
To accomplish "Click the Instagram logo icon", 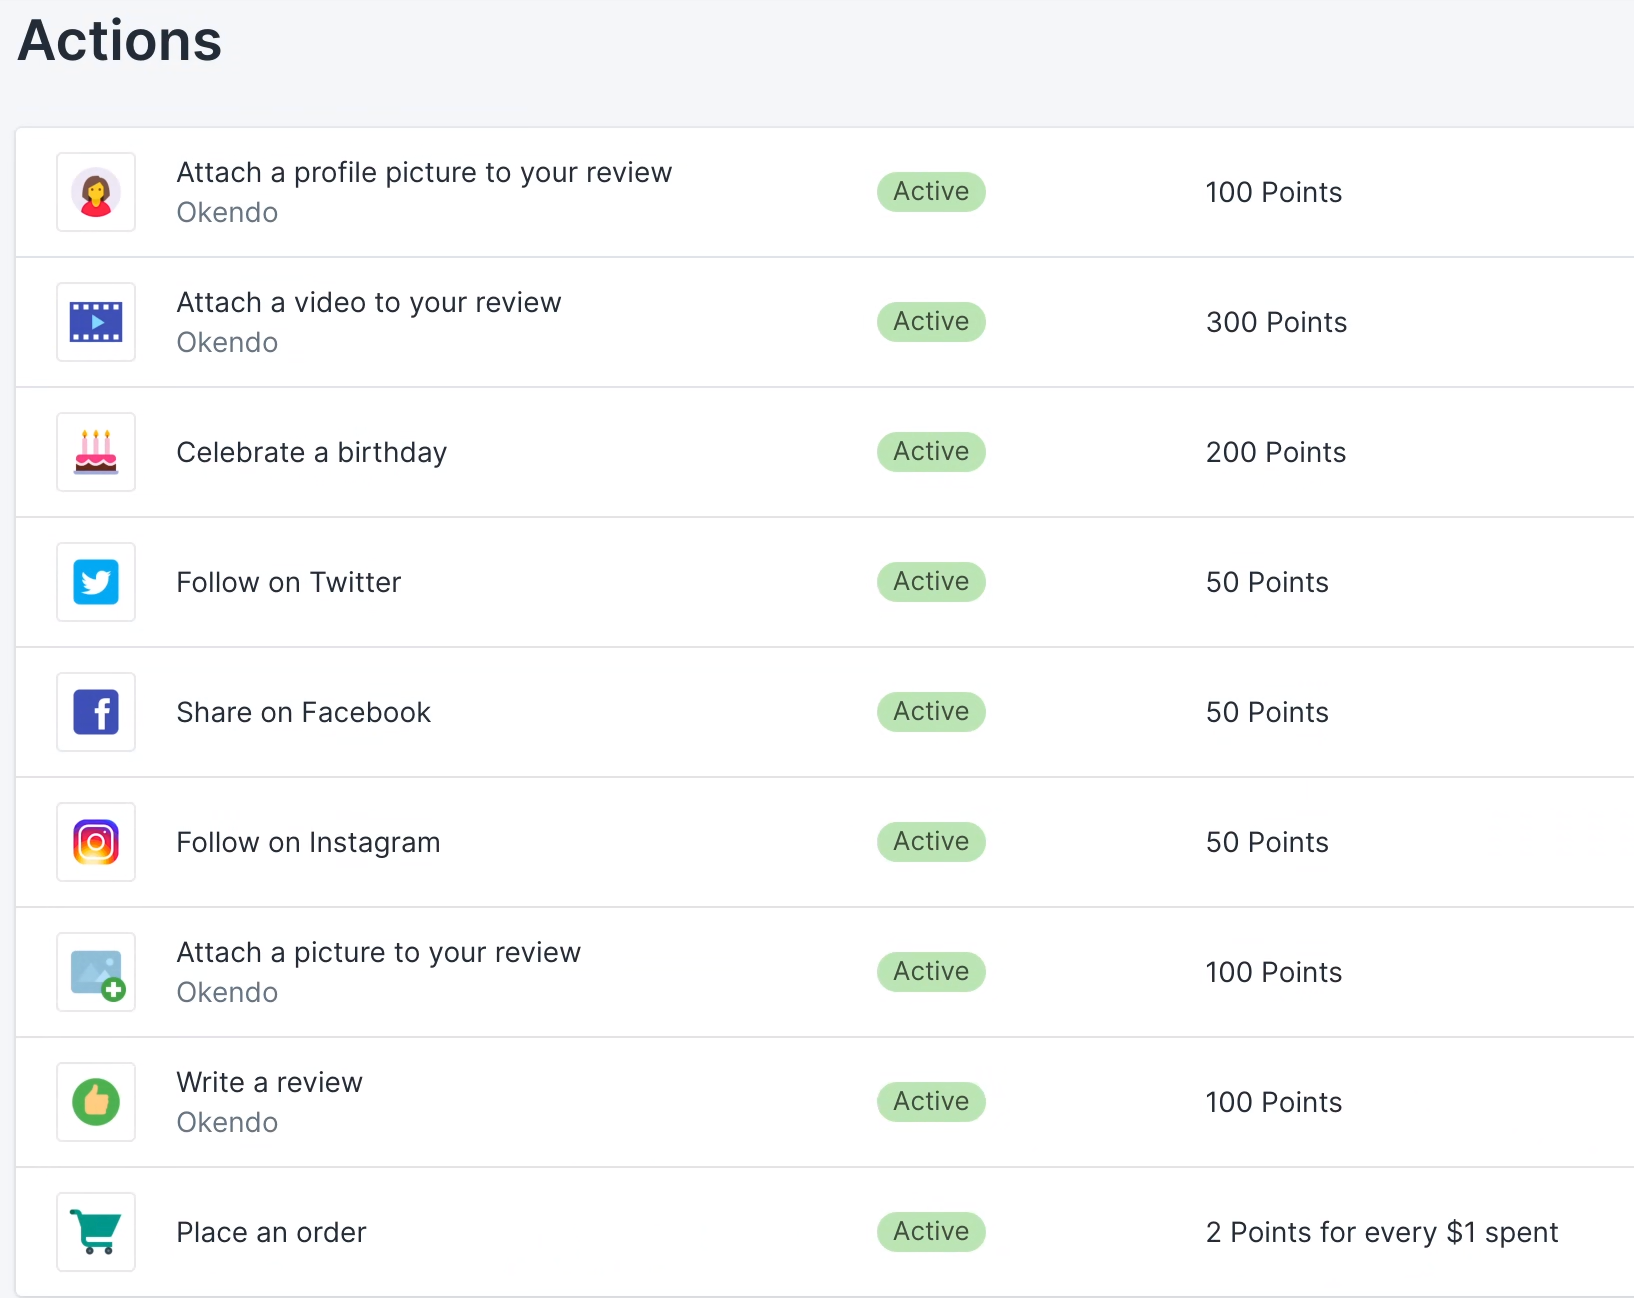I will [96, 842].
